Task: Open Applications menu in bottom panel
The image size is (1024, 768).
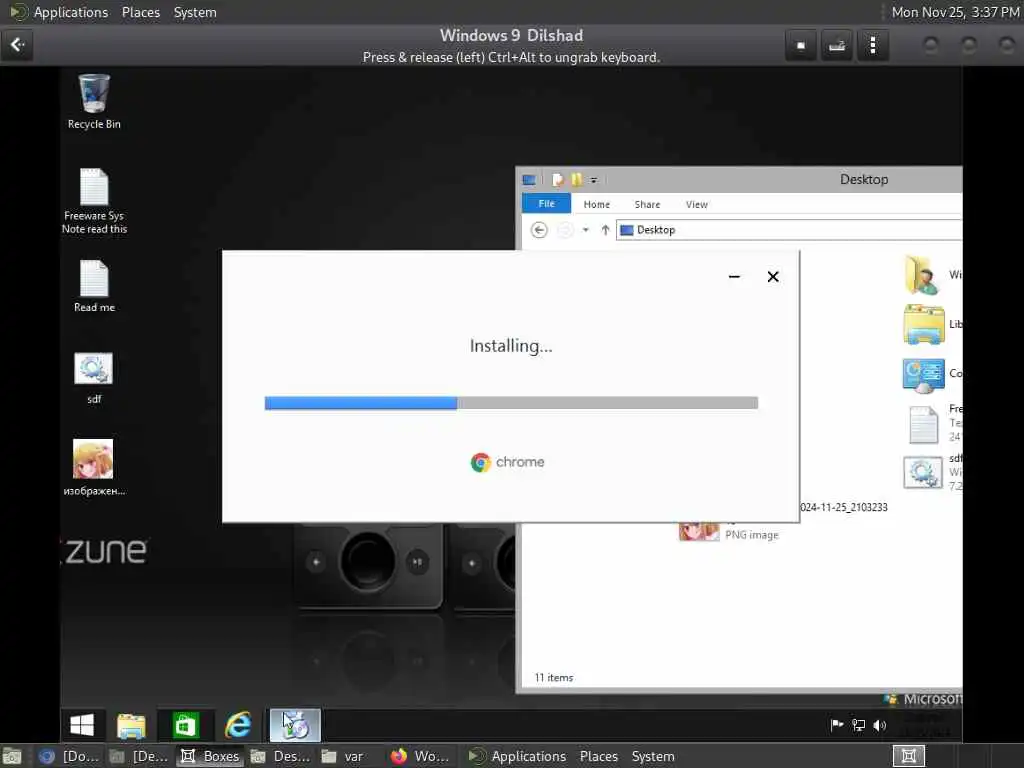Action: click(528, 756)
